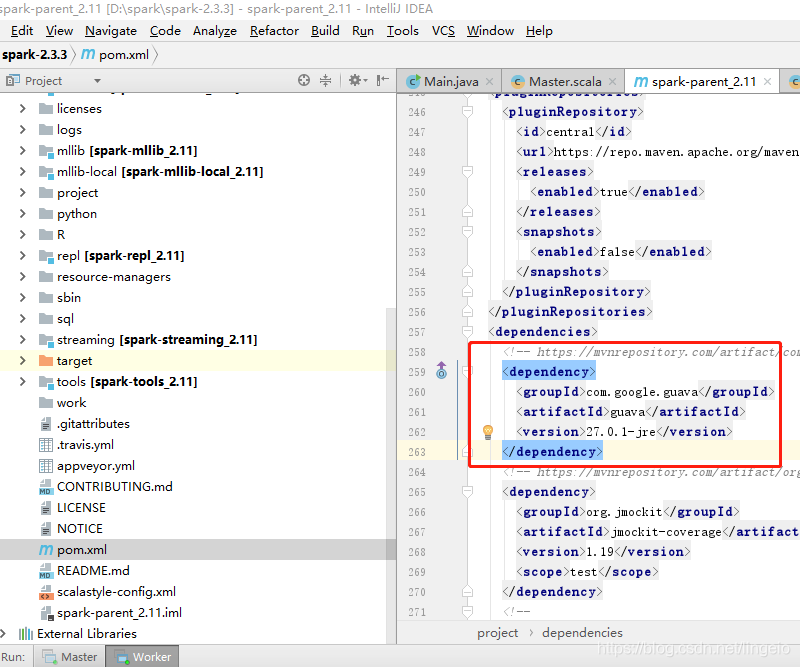Click the dependencies breadcrumb at editor bottom
Viewport: 800px width, 667px height.
pos(582,633)
